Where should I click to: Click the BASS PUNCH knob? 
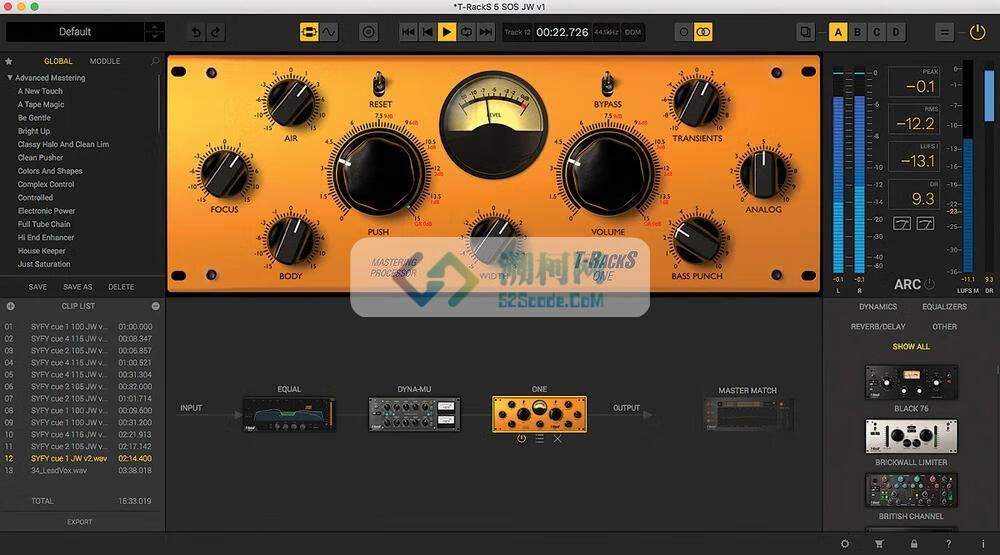coord(696,240)
